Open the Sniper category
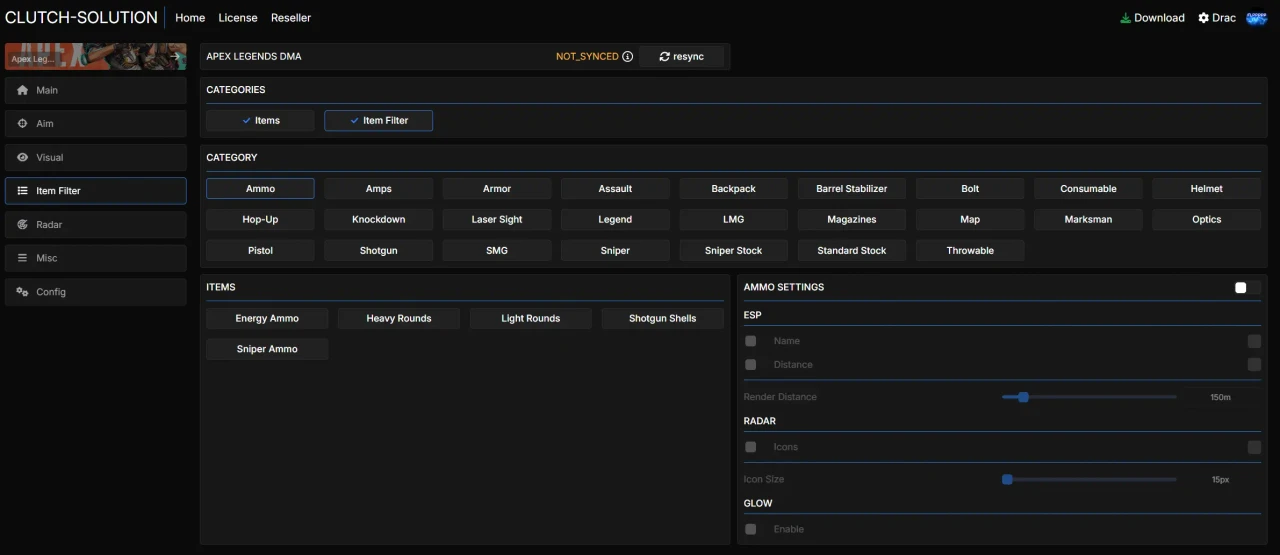The width and height of the screenshot is (1280, 555). coord(615,251)
